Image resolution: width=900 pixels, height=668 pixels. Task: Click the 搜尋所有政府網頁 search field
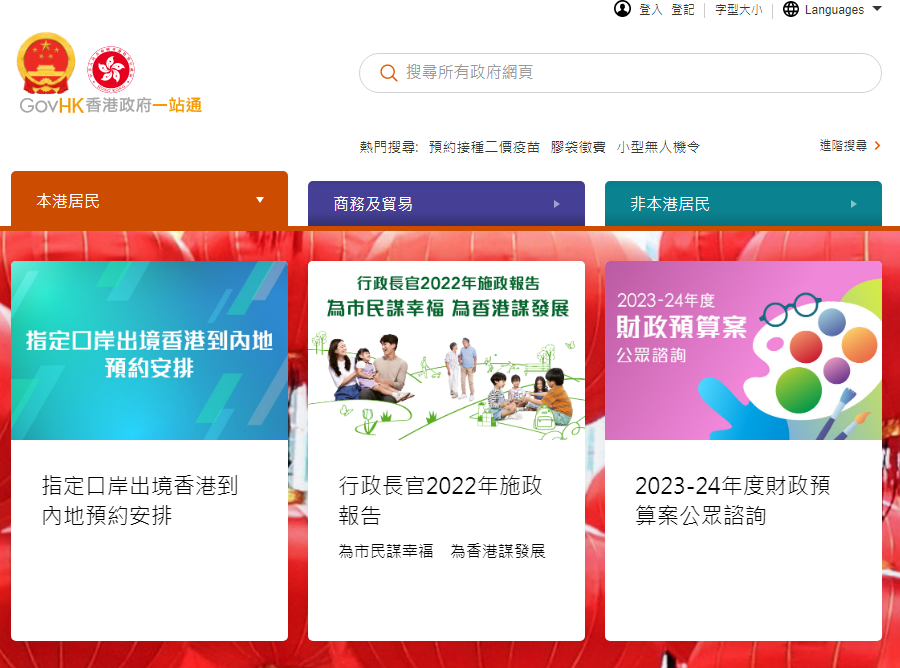(620, 73)
